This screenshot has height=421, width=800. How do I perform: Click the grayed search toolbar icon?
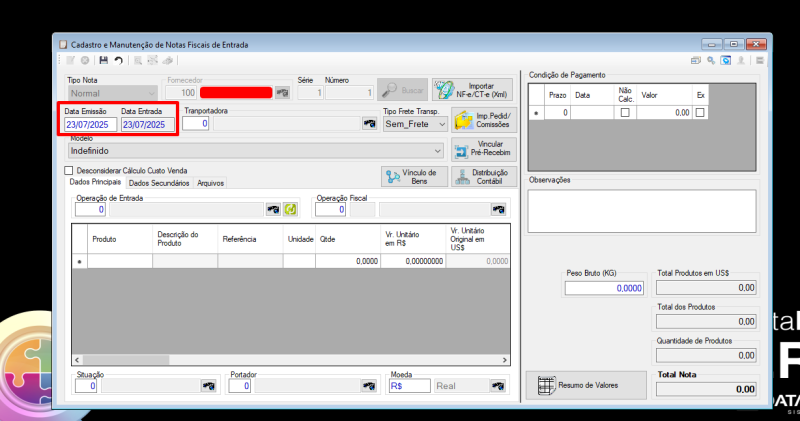[x=138, y=61]
